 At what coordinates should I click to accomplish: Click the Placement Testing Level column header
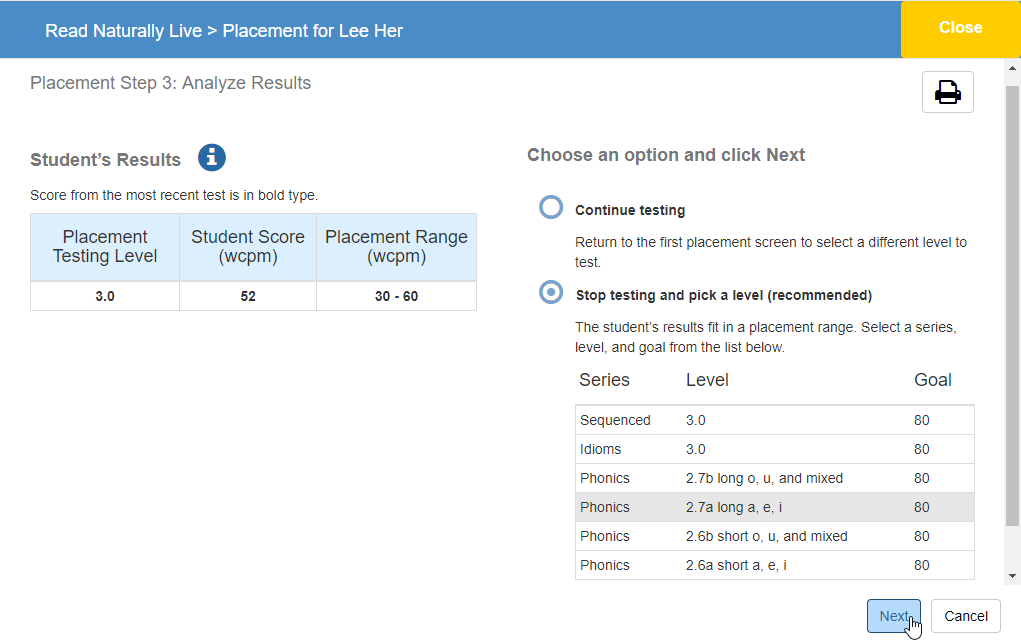click(x=105, y=246)
